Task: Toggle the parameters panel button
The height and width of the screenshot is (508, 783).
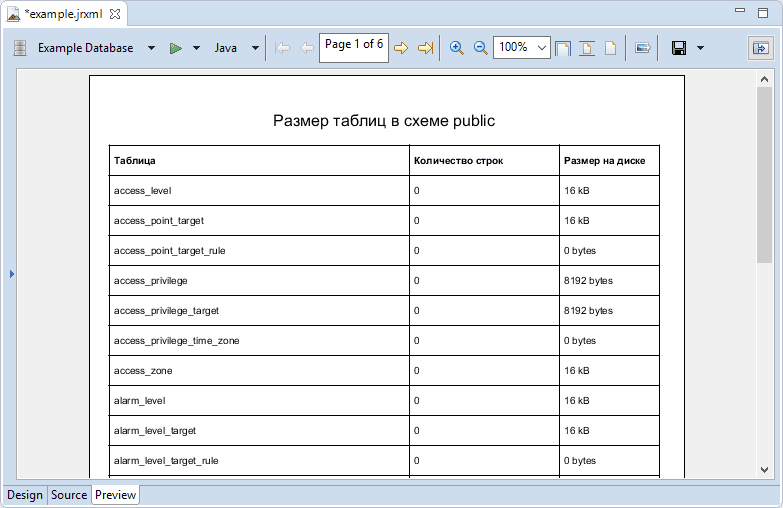Action: [x=760, y=48]
